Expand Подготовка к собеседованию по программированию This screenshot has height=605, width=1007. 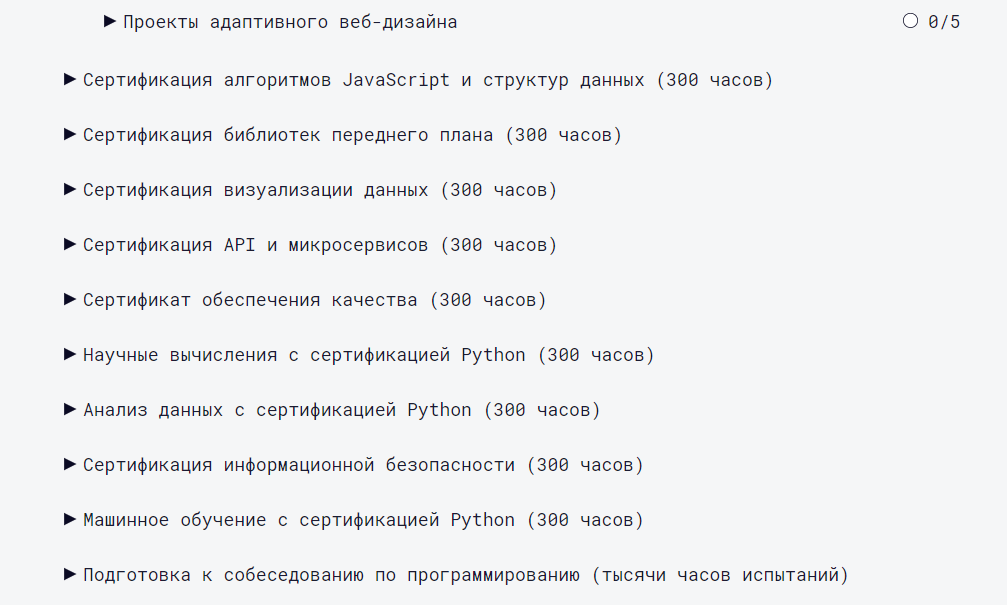pos(70,574)
